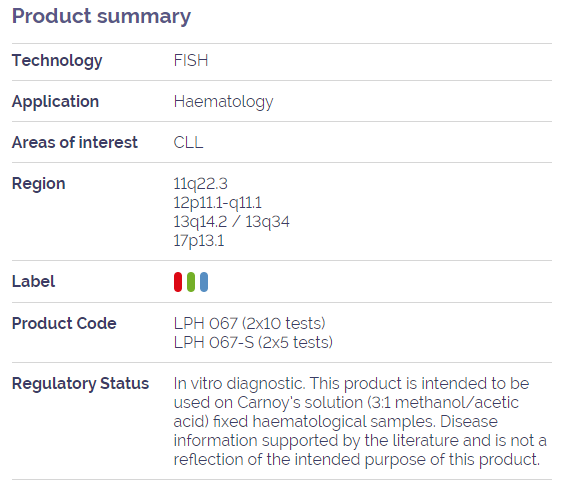Select the FISH technology value
The width and height of the screenshot is (563, 498).
point(191,60)
